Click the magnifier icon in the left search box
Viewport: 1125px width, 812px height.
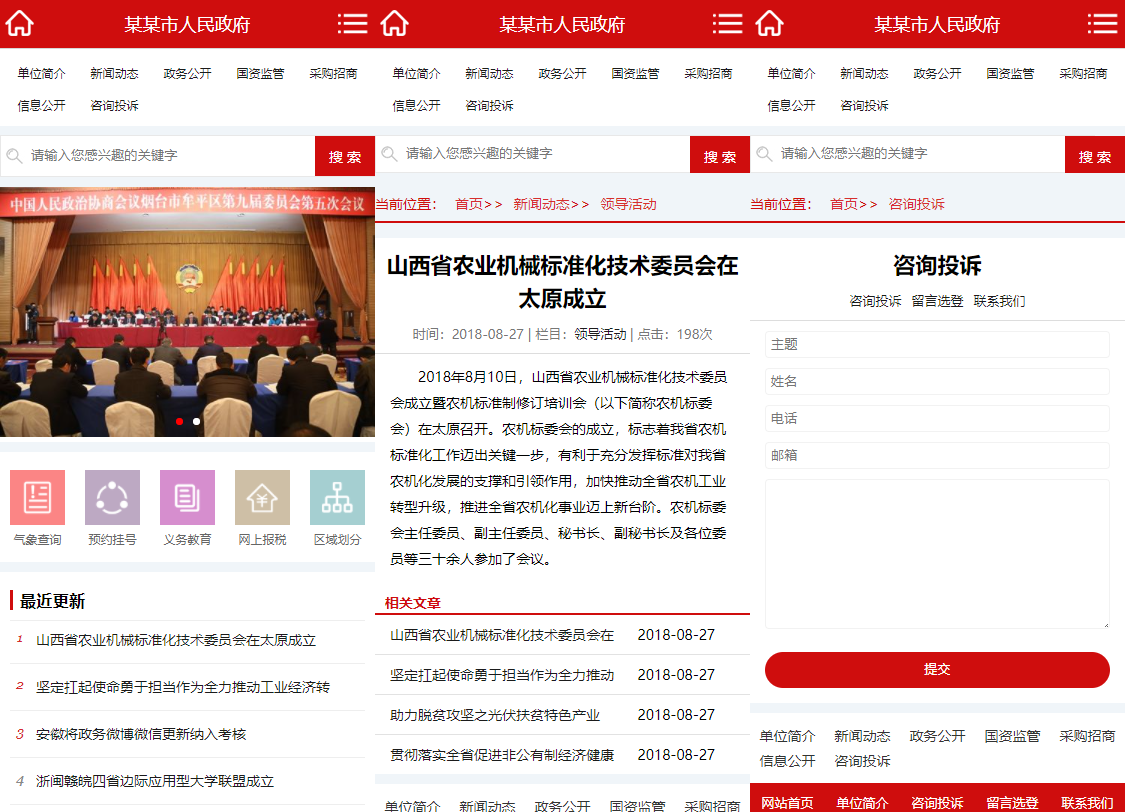[x=14, y=155]
